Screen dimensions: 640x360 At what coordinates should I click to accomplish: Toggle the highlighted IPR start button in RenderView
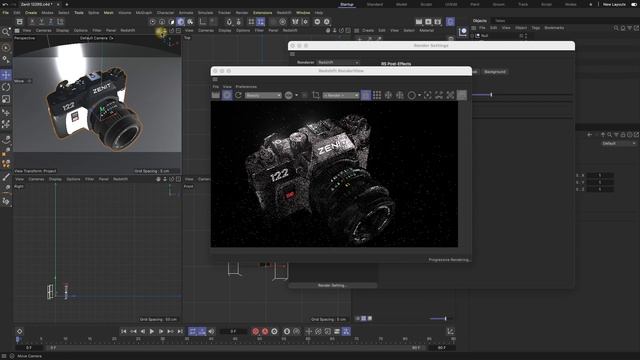[x=227, y=95]
